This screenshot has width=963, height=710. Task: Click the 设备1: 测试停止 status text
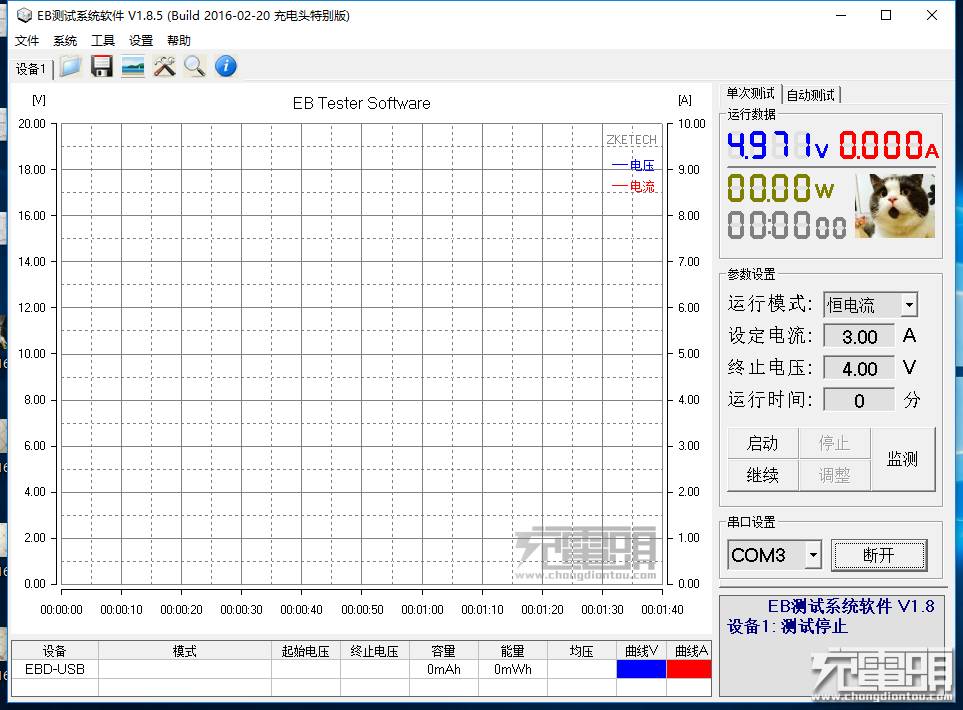[x=787, y=626]
